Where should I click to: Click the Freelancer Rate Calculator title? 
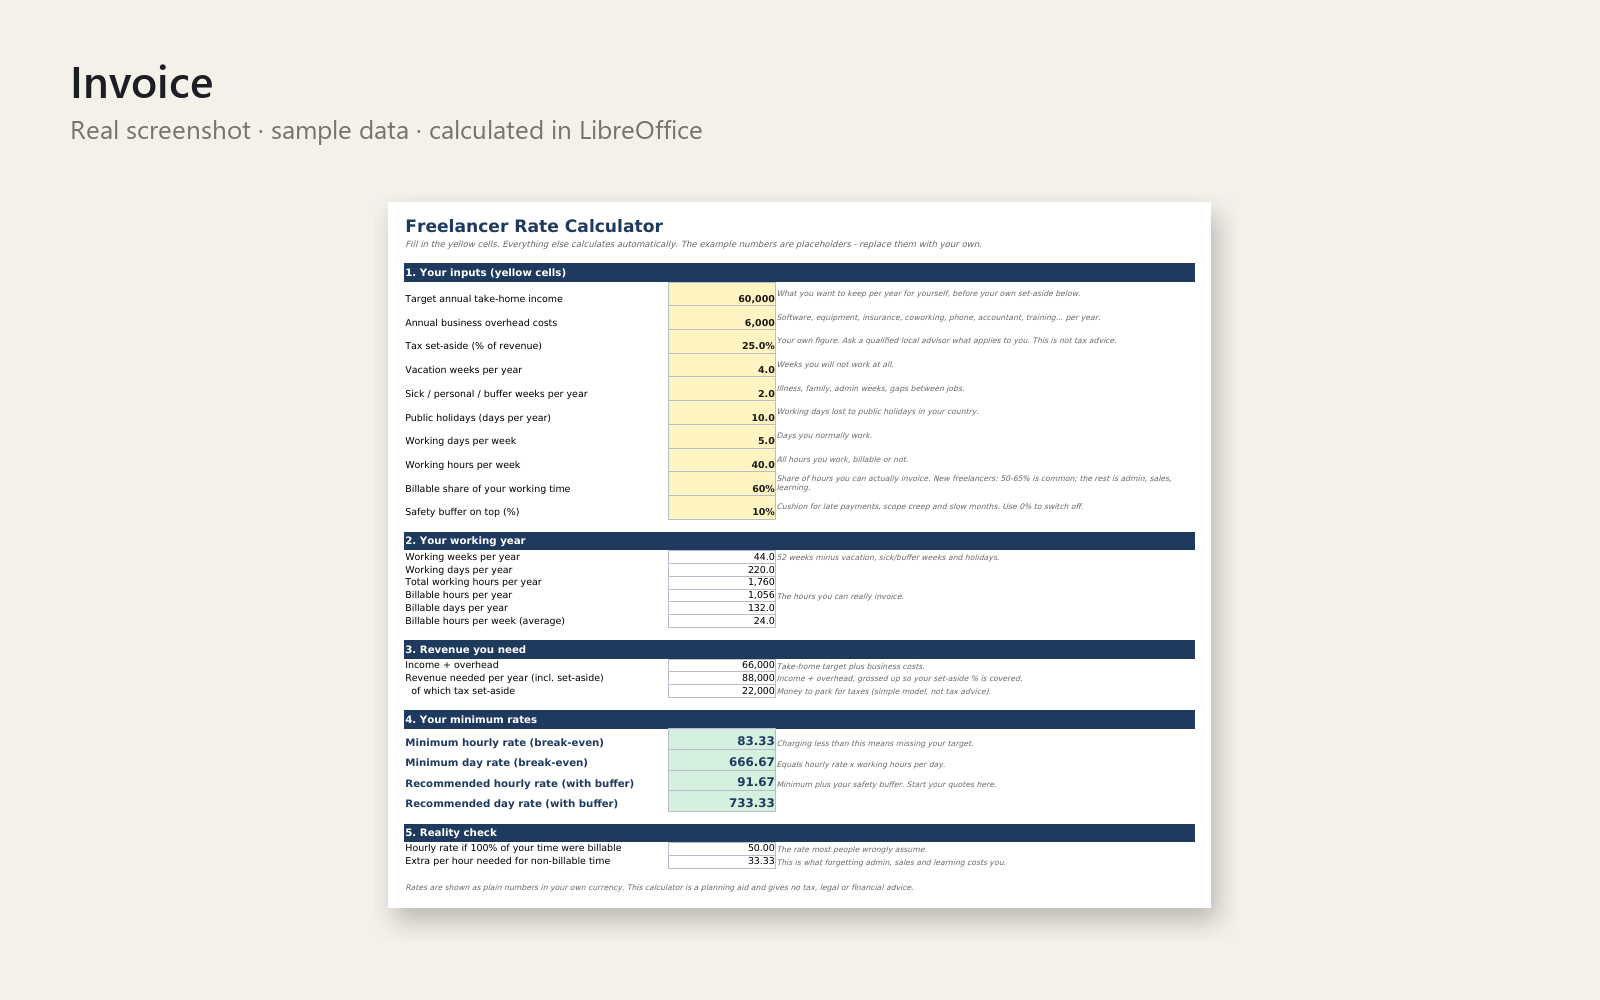click(x=534, y=226)
